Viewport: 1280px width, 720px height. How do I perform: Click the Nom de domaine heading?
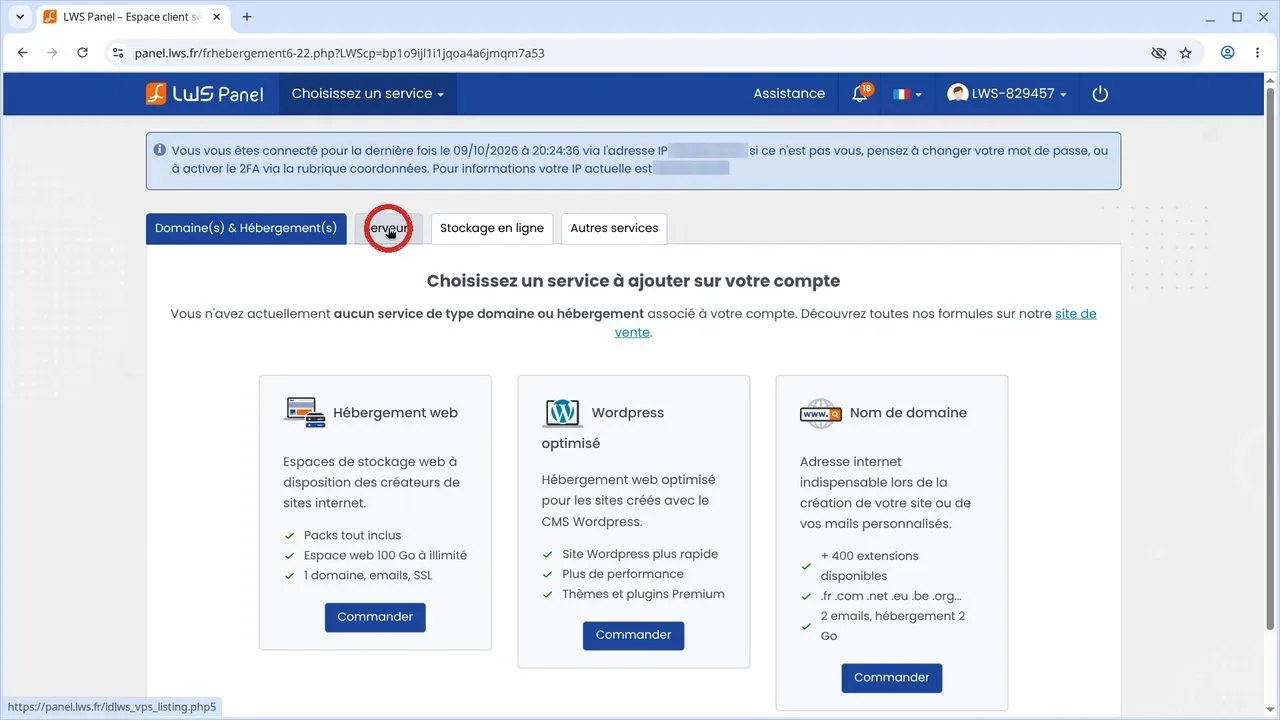908,412
